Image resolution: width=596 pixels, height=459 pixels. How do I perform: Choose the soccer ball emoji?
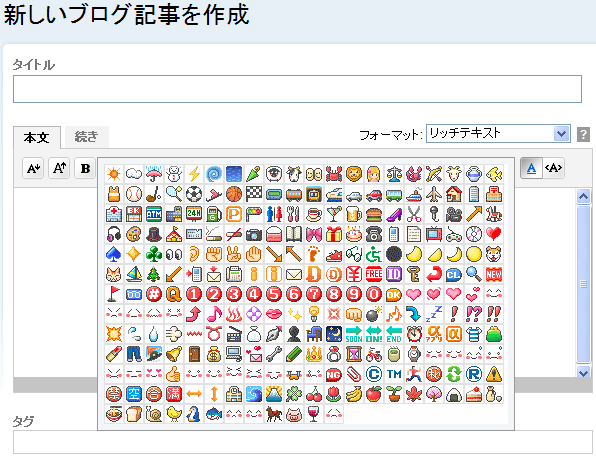click(194, 194)
